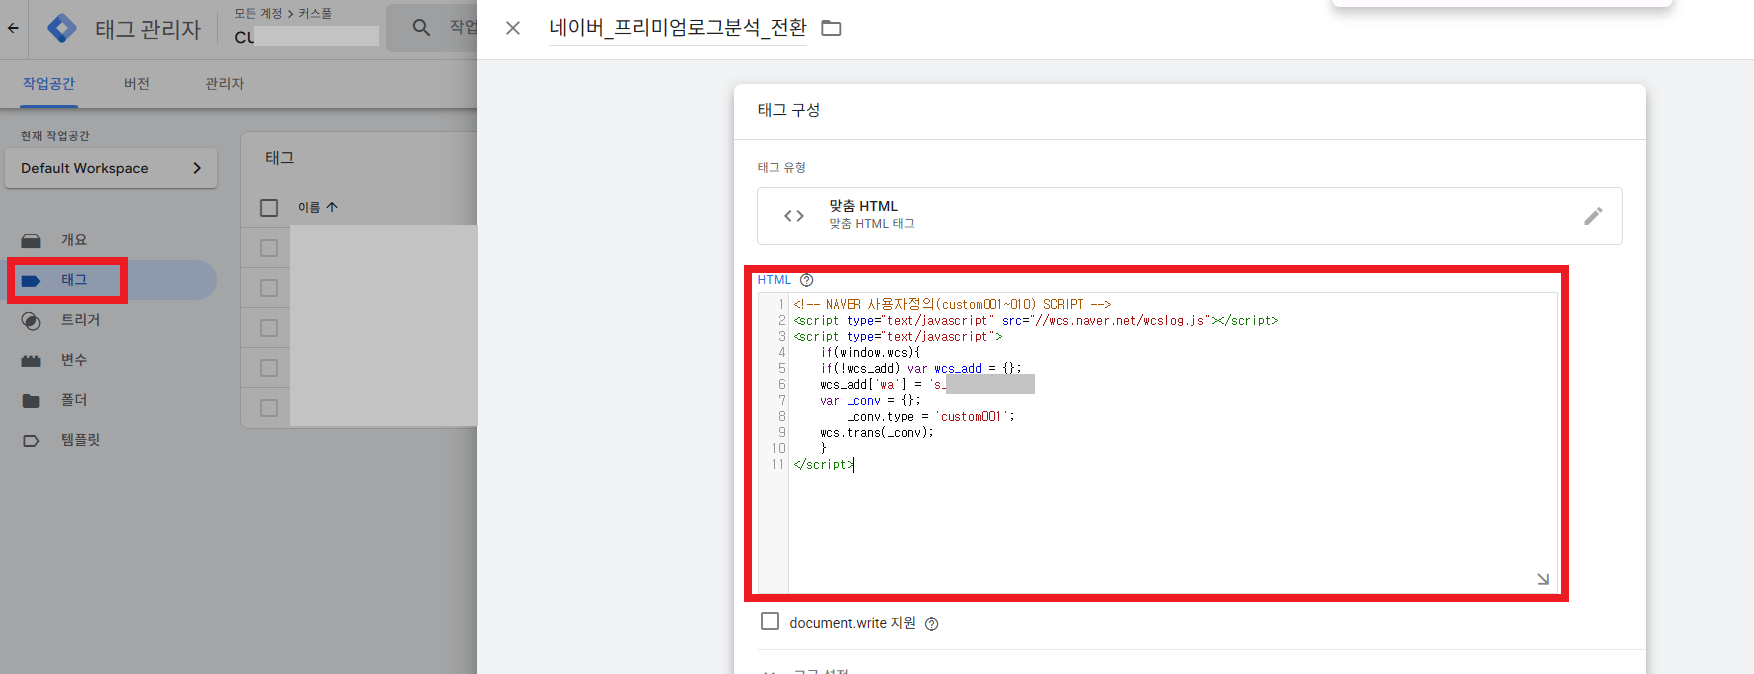Switch to the 관리자 tab

coord(224,84)
